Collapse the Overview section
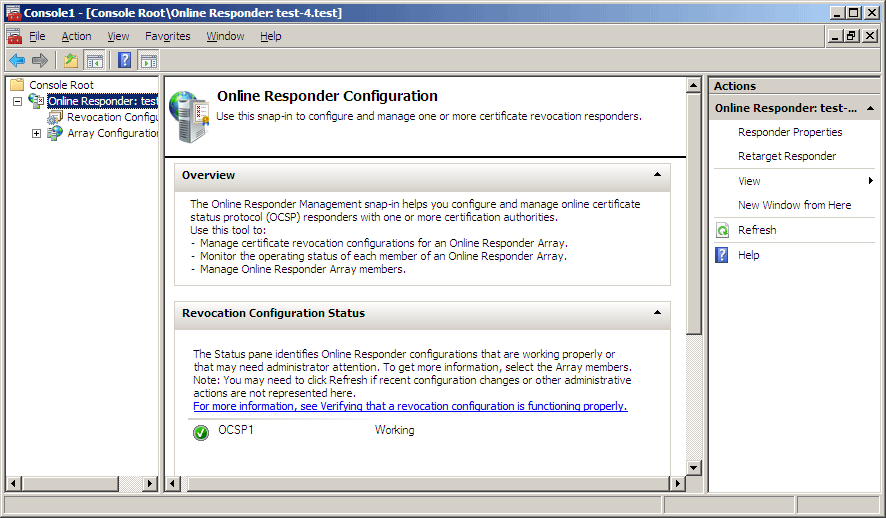The image size is (886, 518). click(657, 175)
